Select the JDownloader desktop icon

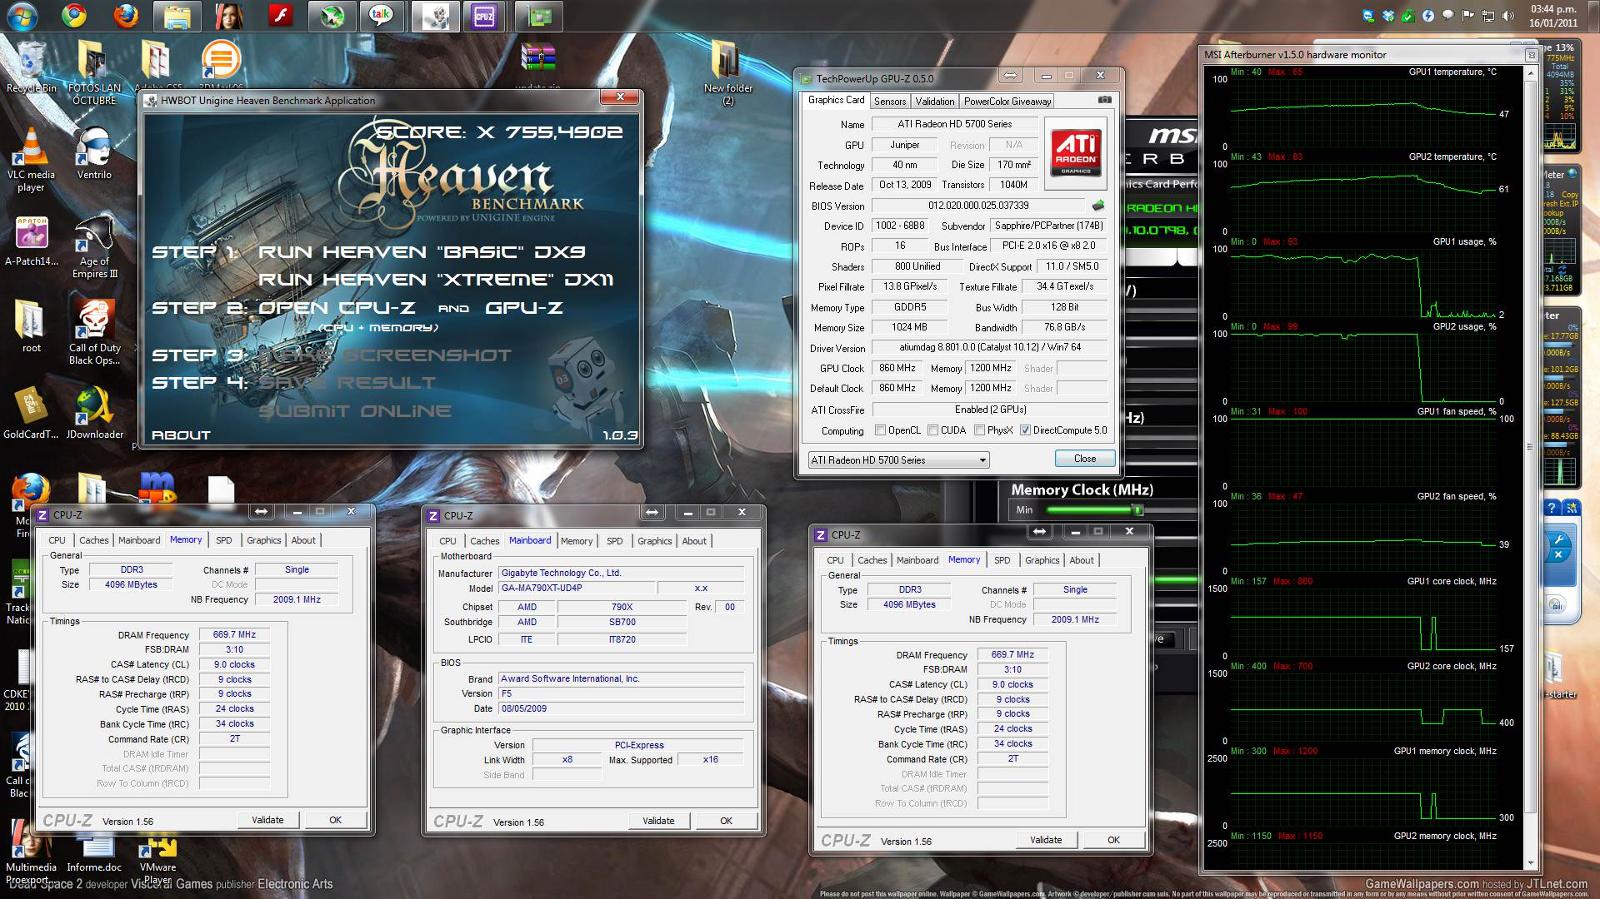coord(95,413)
